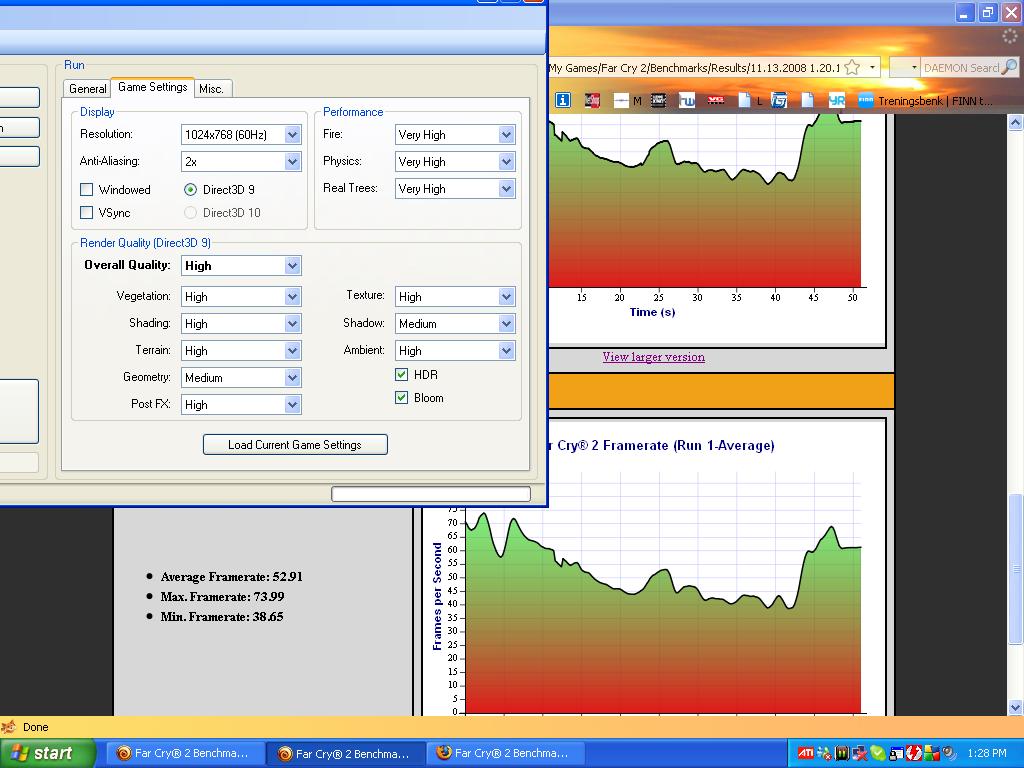Open the Post FX quality dropdown
Viewport: 1024px width, 768px height.
point(241,404)
